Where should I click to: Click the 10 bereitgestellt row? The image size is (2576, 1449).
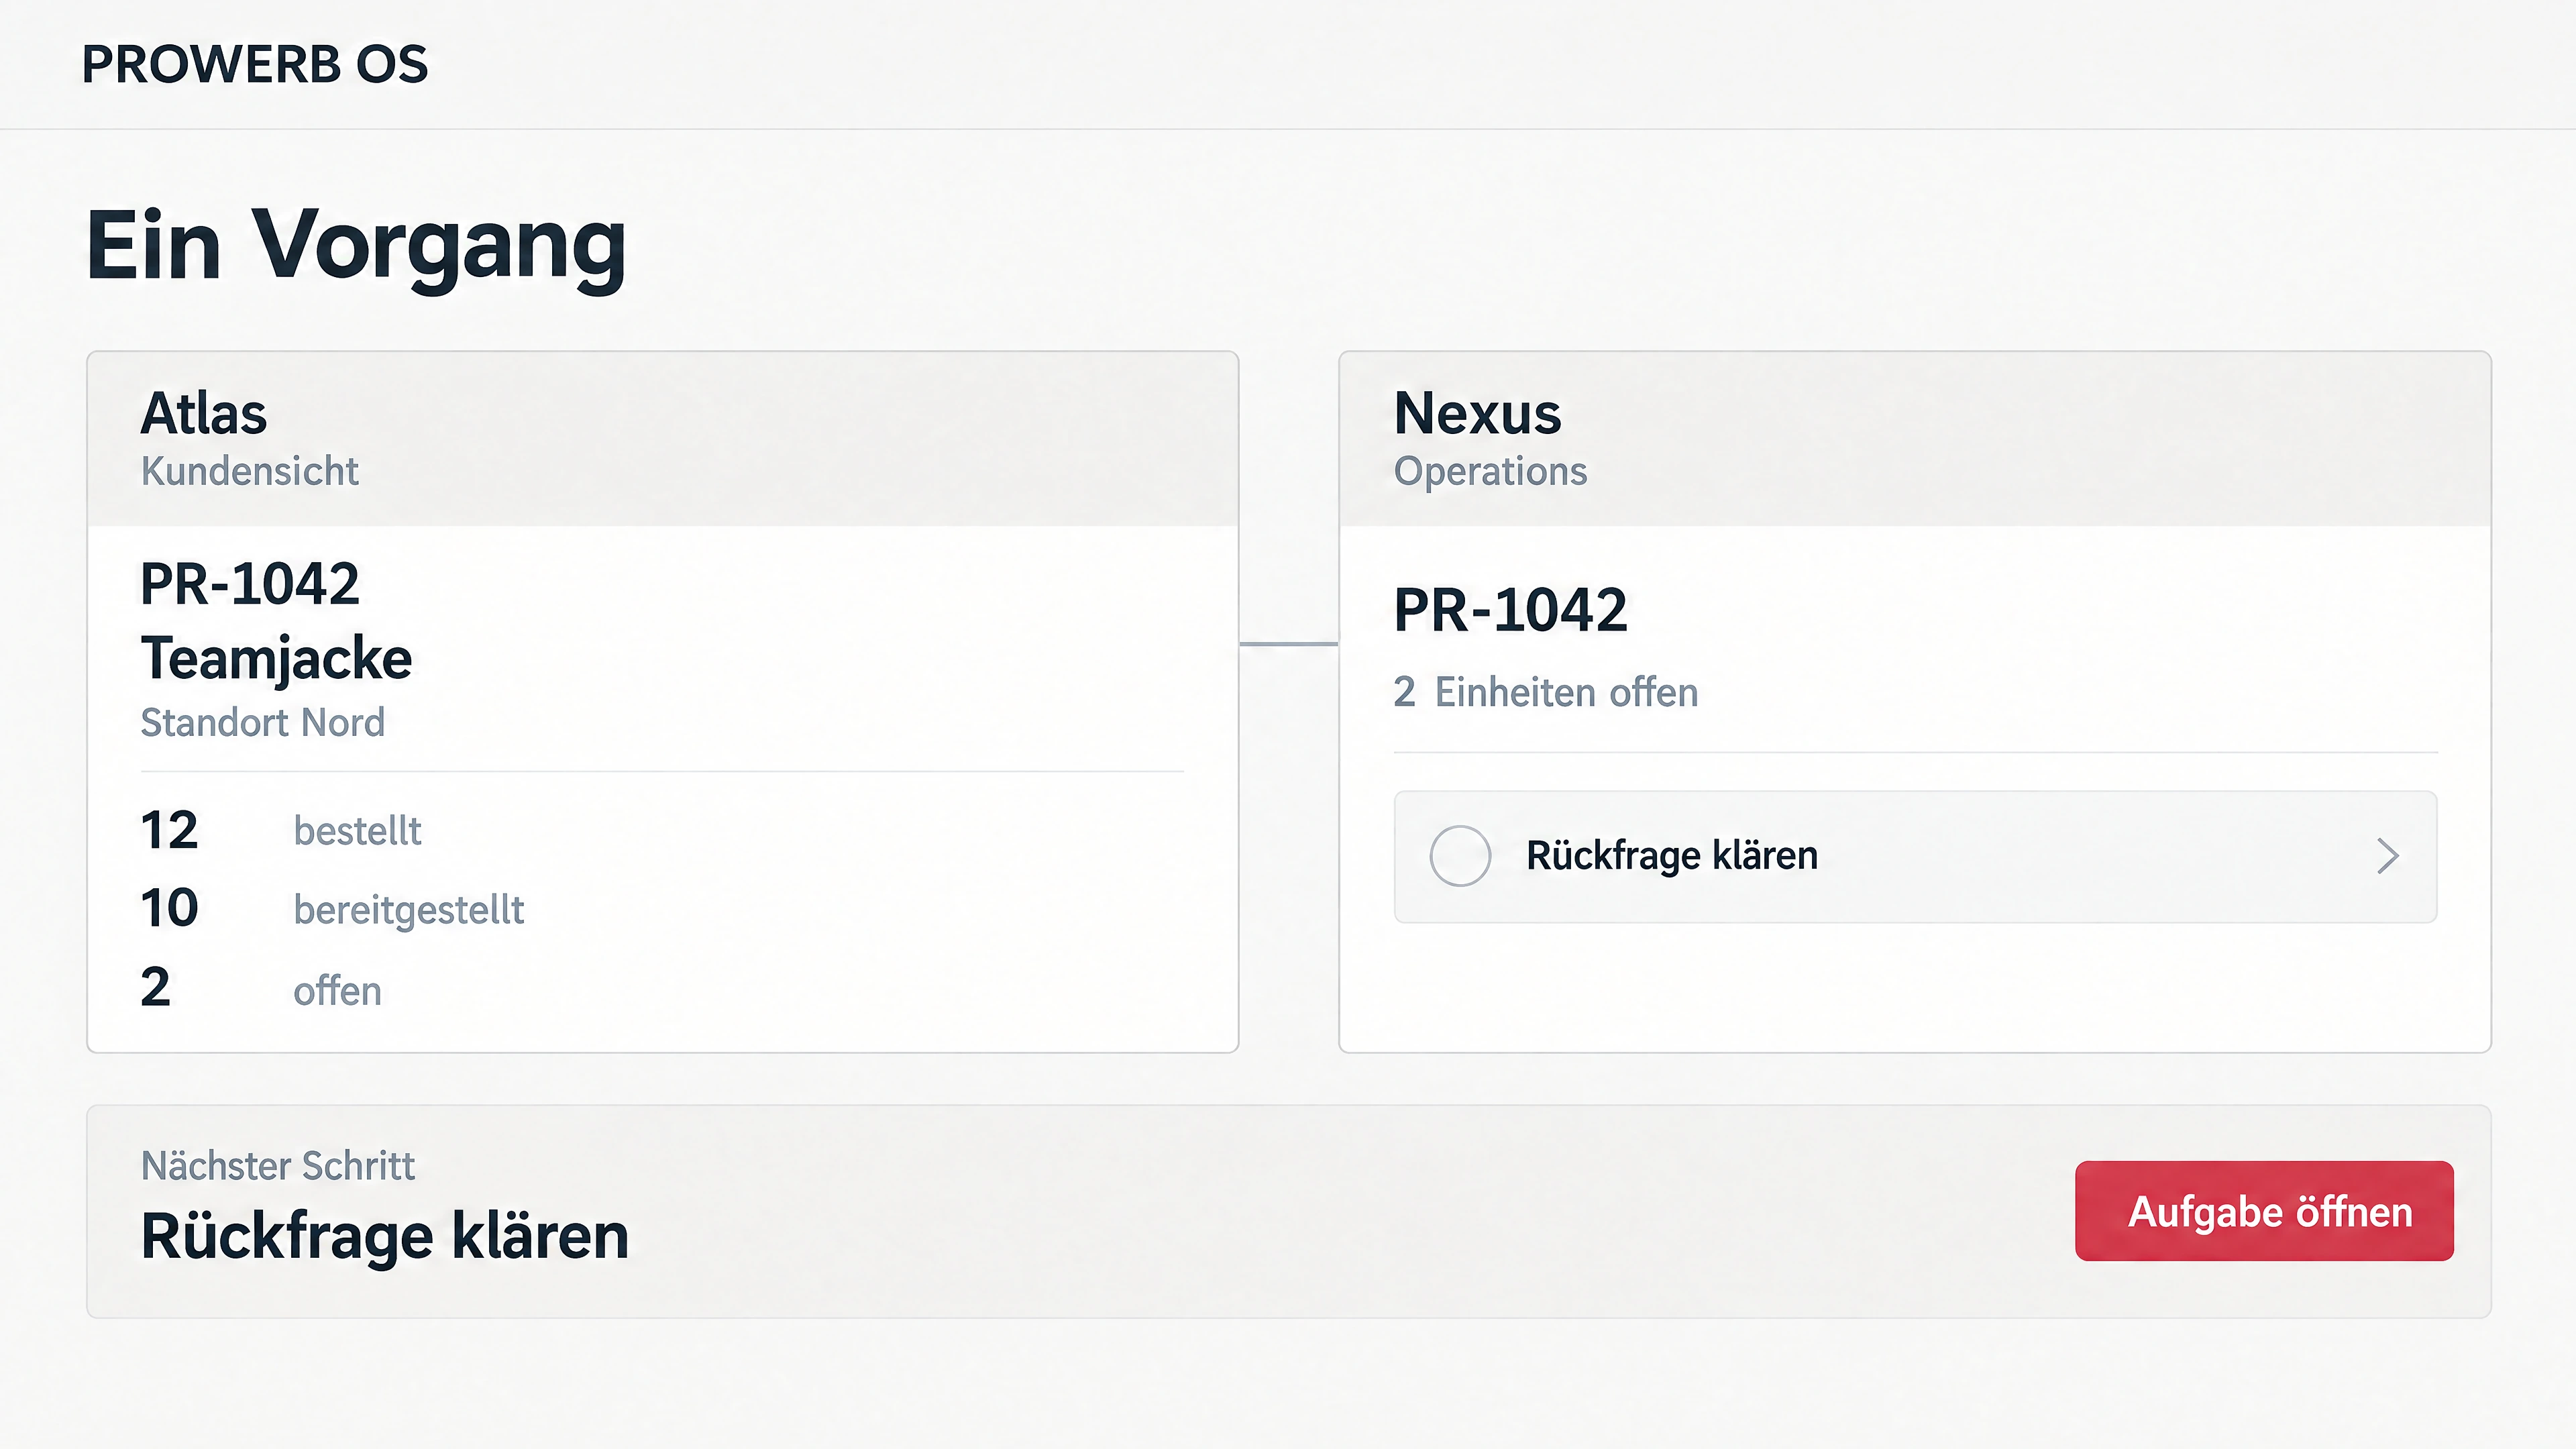coord(332,909)
